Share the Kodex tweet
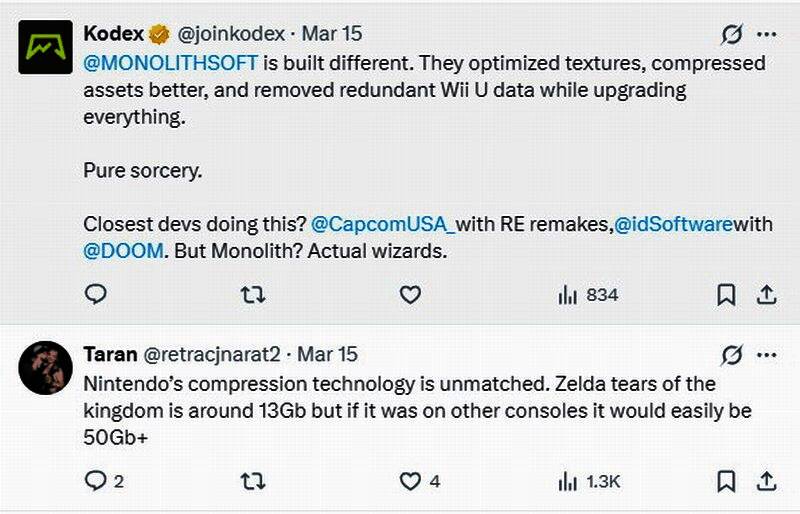This screenshot has height=514, width=800. pos(766,295)
